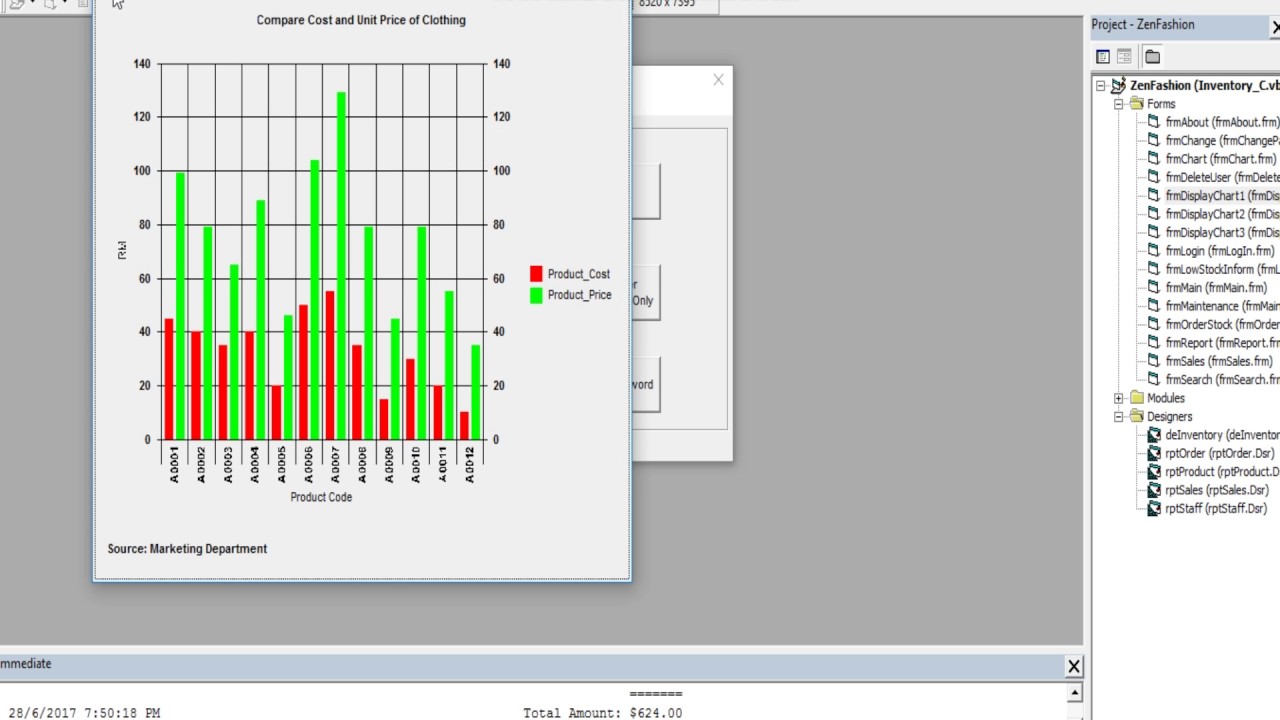Toggle Folders icon in Project explorer
The height and width of the screenshot is (720, 1280).
point(1152,57)
